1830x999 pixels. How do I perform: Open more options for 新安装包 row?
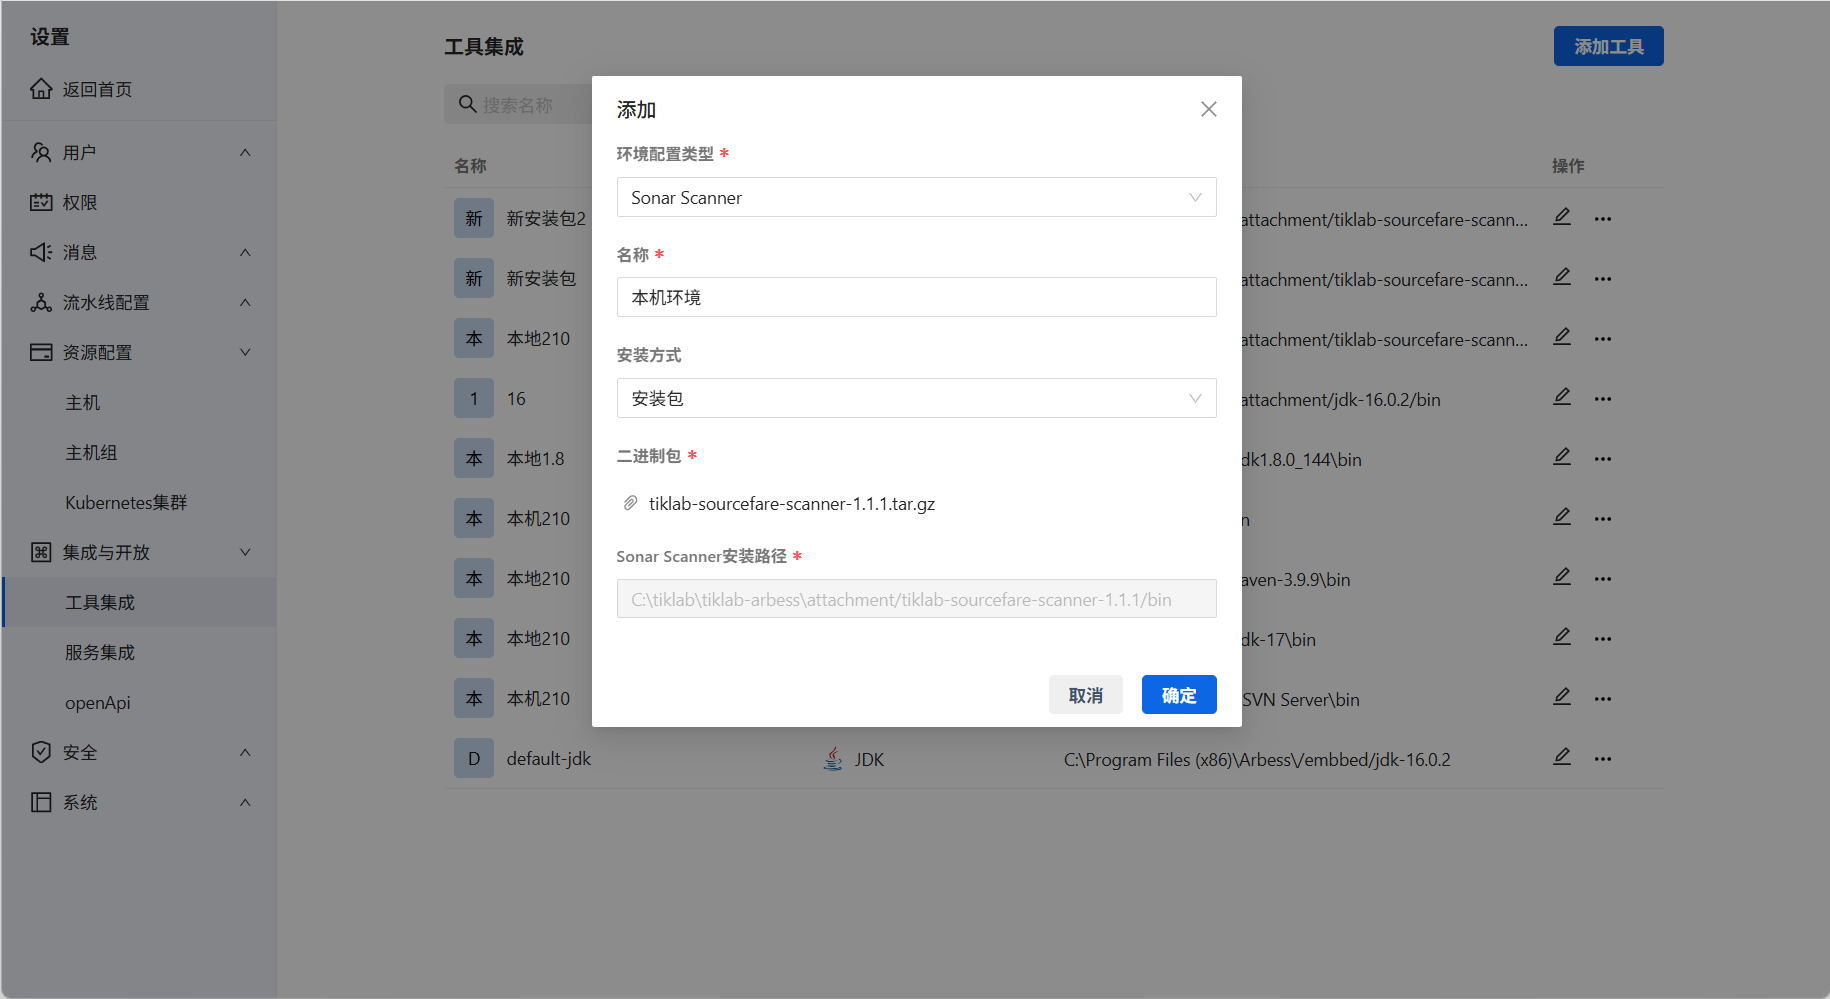point(1603,279)
